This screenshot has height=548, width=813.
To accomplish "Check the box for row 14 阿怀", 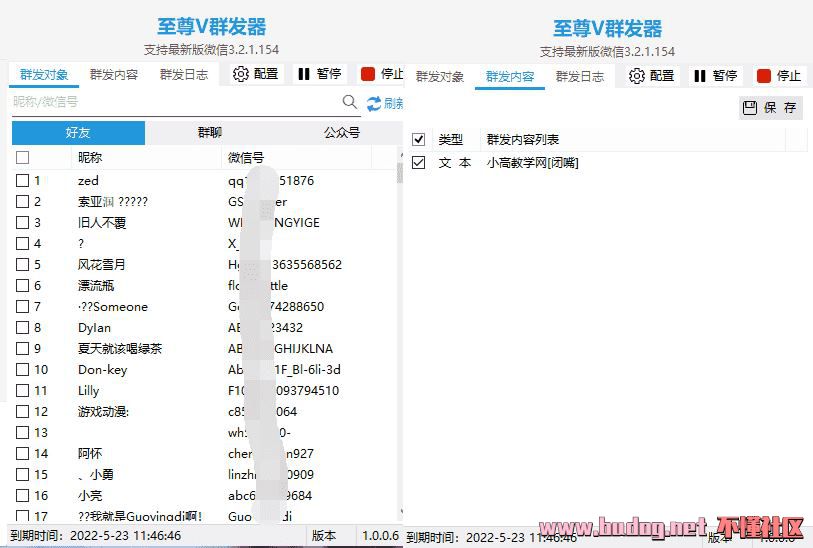I will 22,454.
